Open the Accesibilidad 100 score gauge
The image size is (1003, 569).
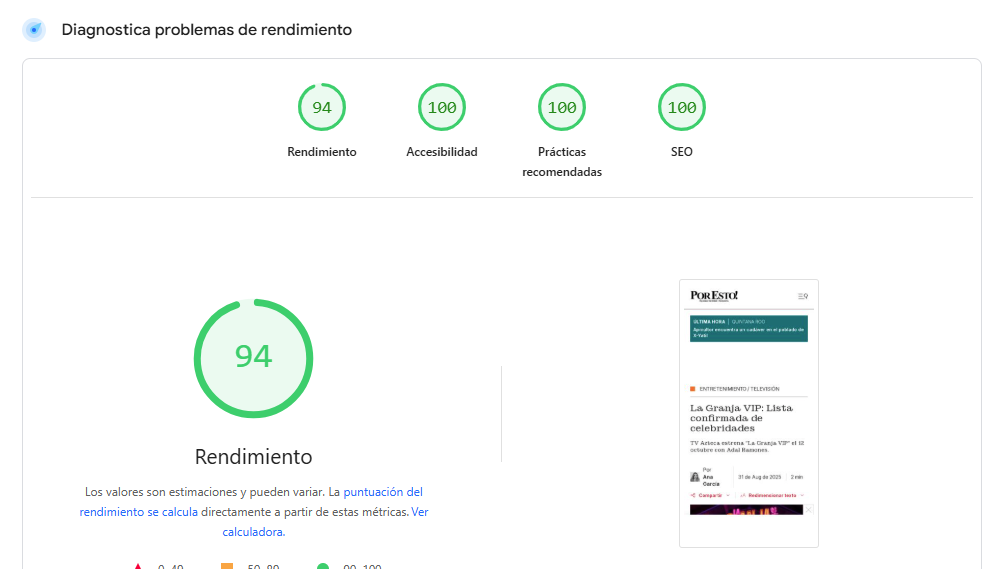coord(442,107)
